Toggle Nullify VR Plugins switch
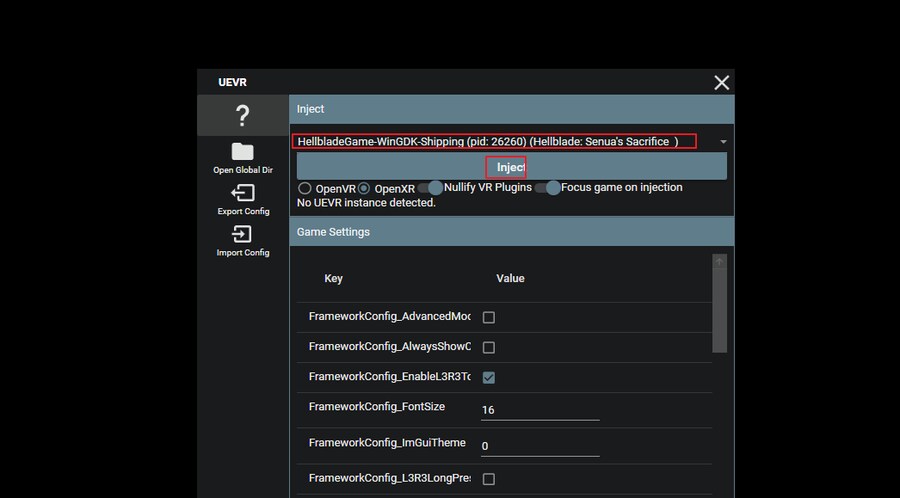 430,188
